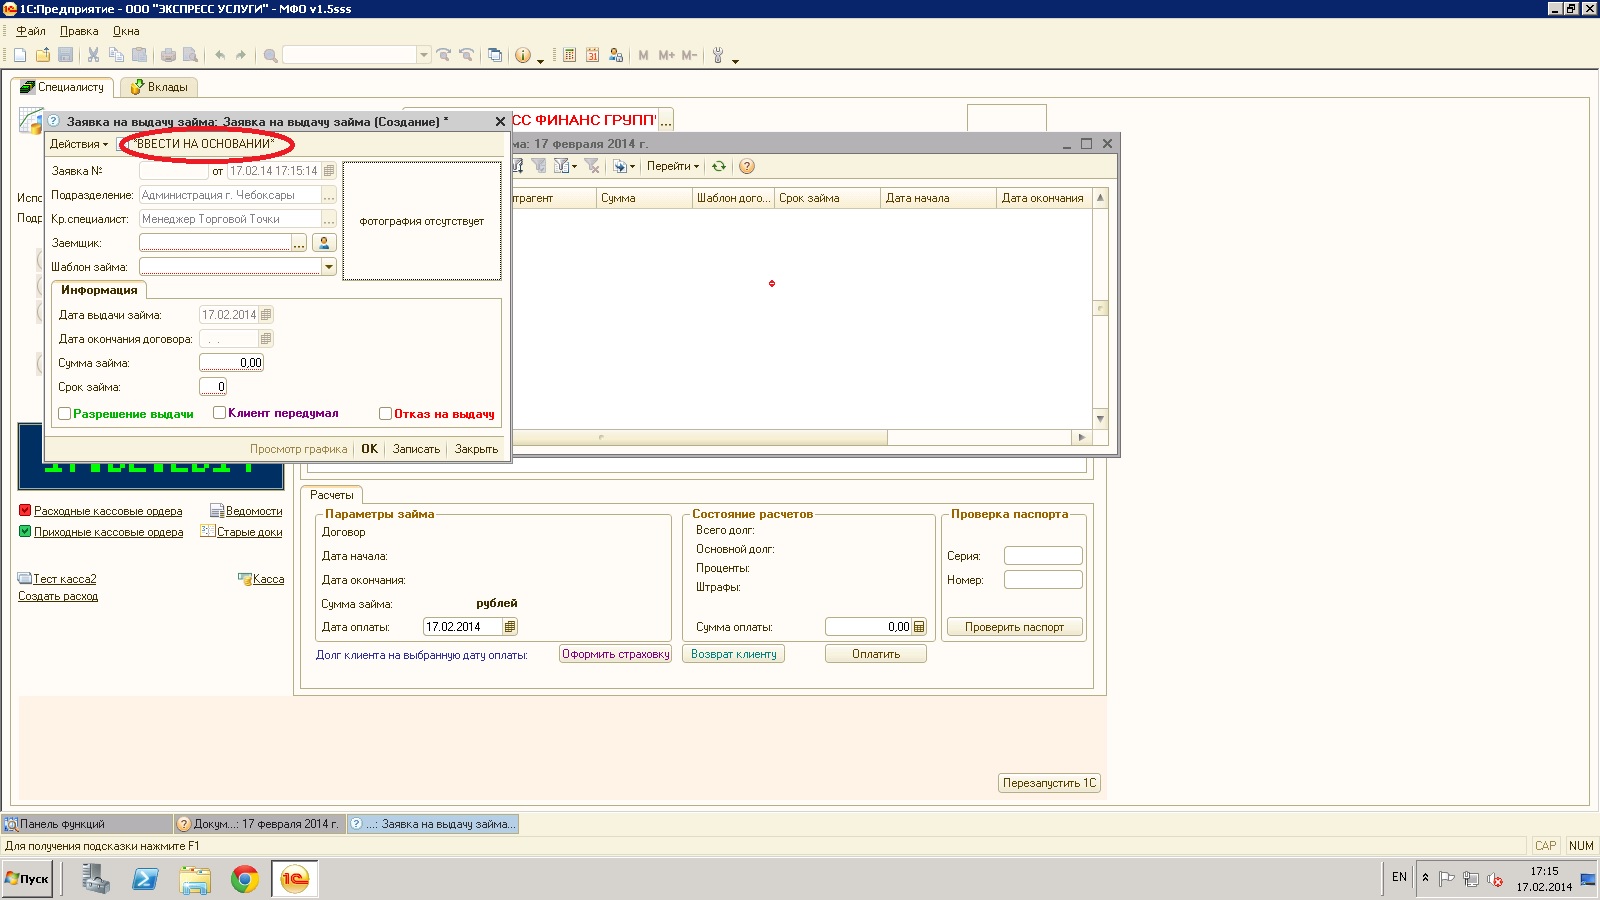1600x900 pixels.
Task: Click the Undo arrow toolbar icon
Action: tap(220, 55)
